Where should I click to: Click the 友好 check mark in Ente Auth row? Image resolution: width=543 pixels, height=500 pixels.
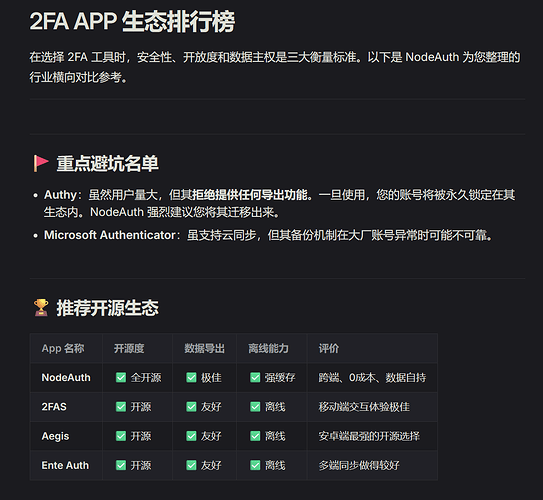point(191,465)
